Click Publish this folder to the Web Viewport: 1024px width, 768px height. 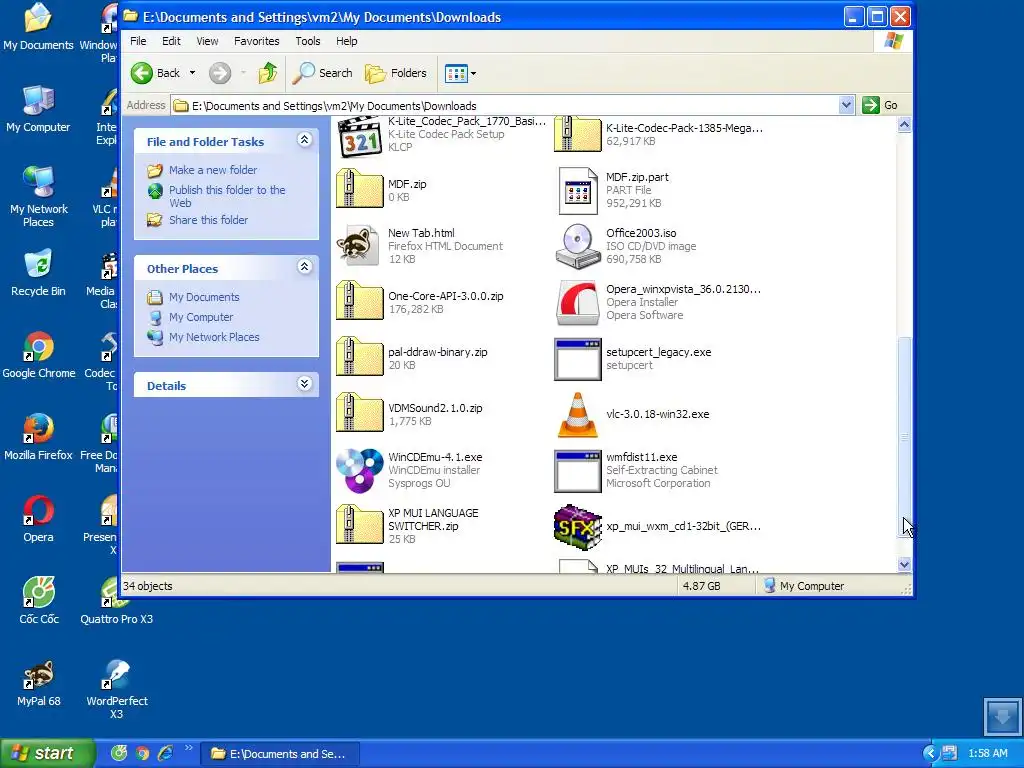pyautogui.click(x=227, y=196)
